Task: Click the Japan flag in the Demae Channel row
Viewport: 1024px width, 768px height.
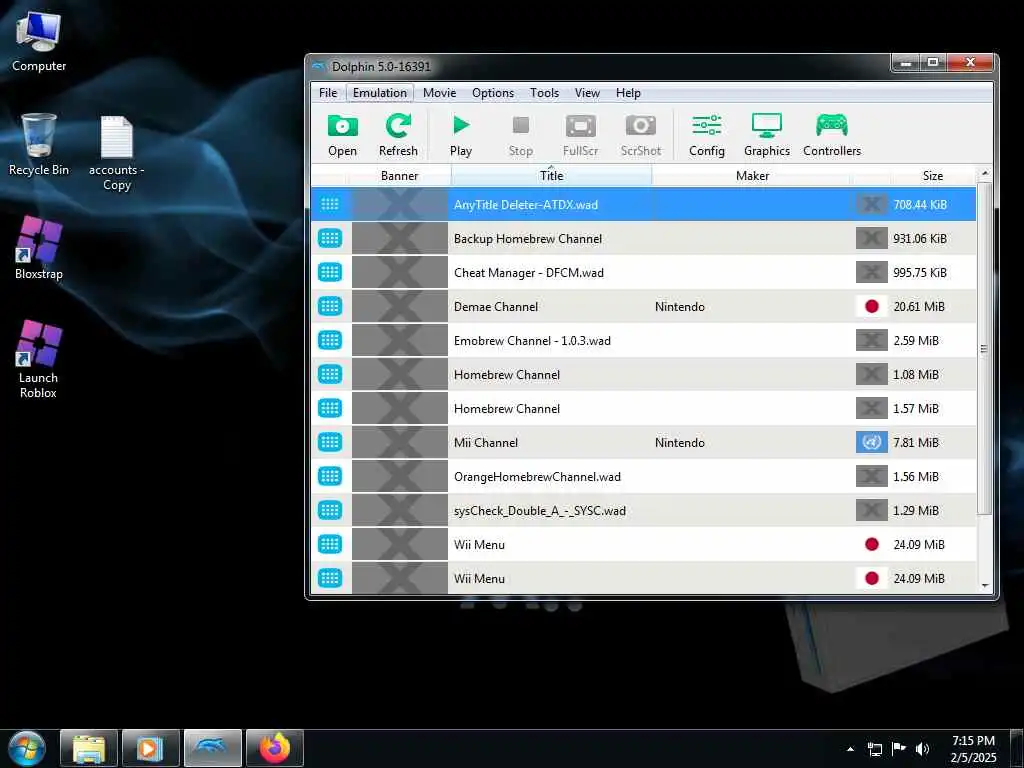Action: (871, 306)
